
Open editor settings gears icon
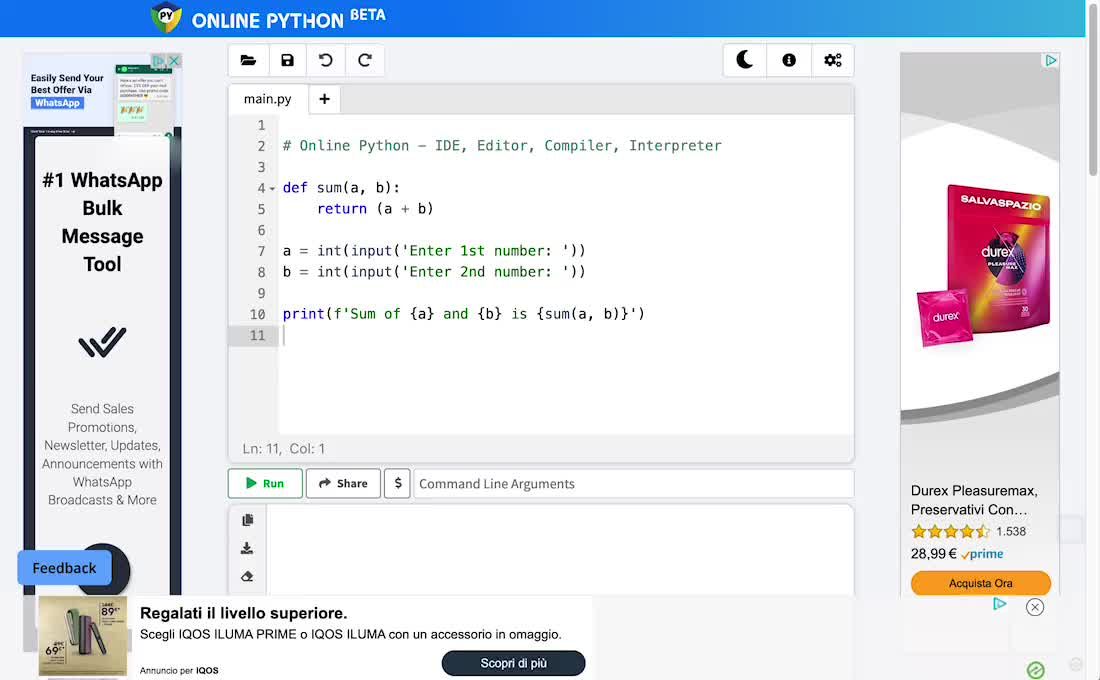coord(832,61)
